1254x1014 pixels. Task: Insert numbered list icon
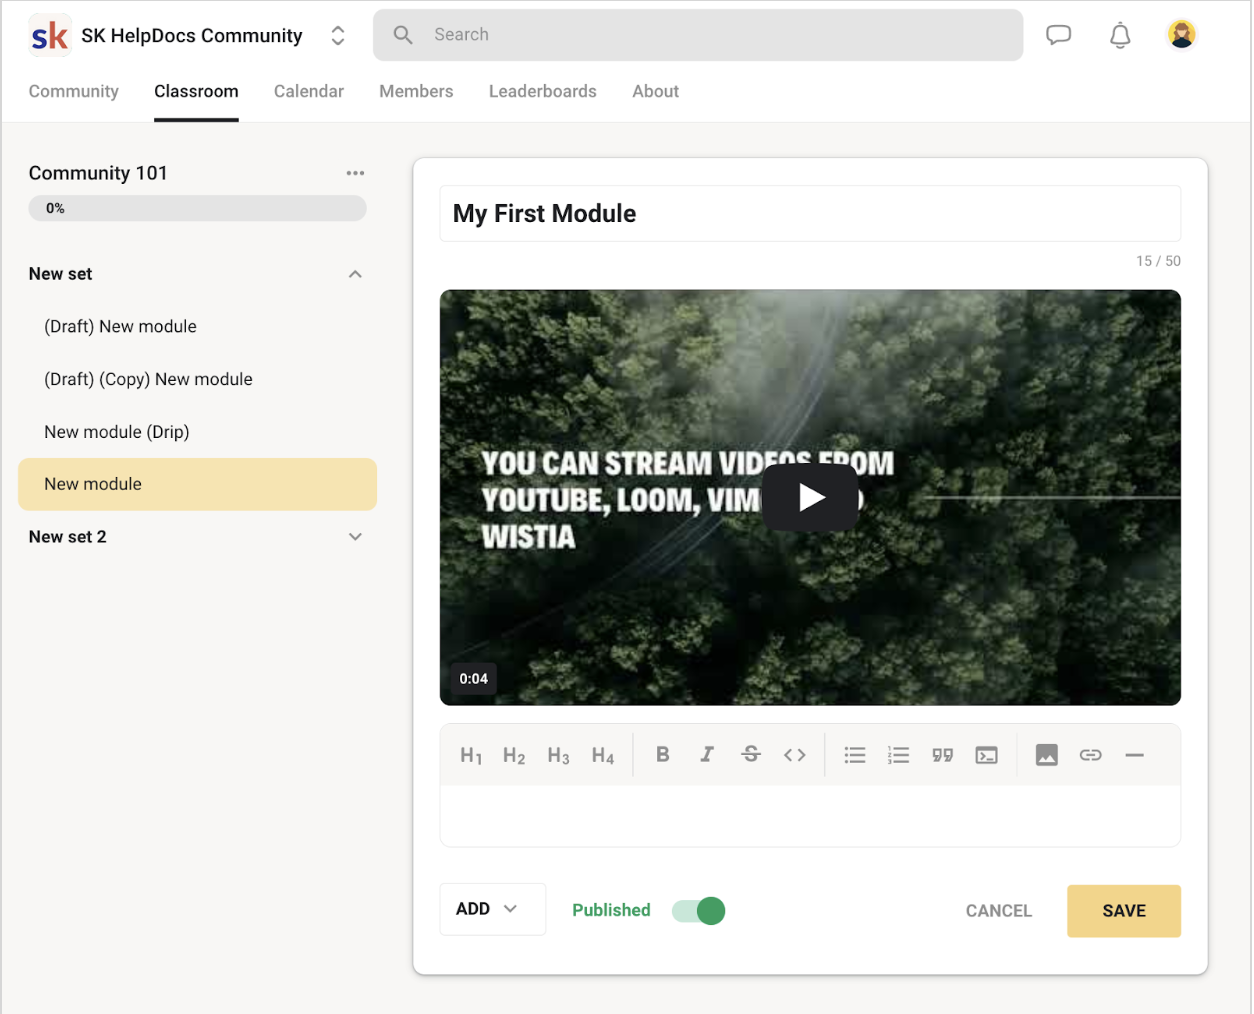[899, 755]
